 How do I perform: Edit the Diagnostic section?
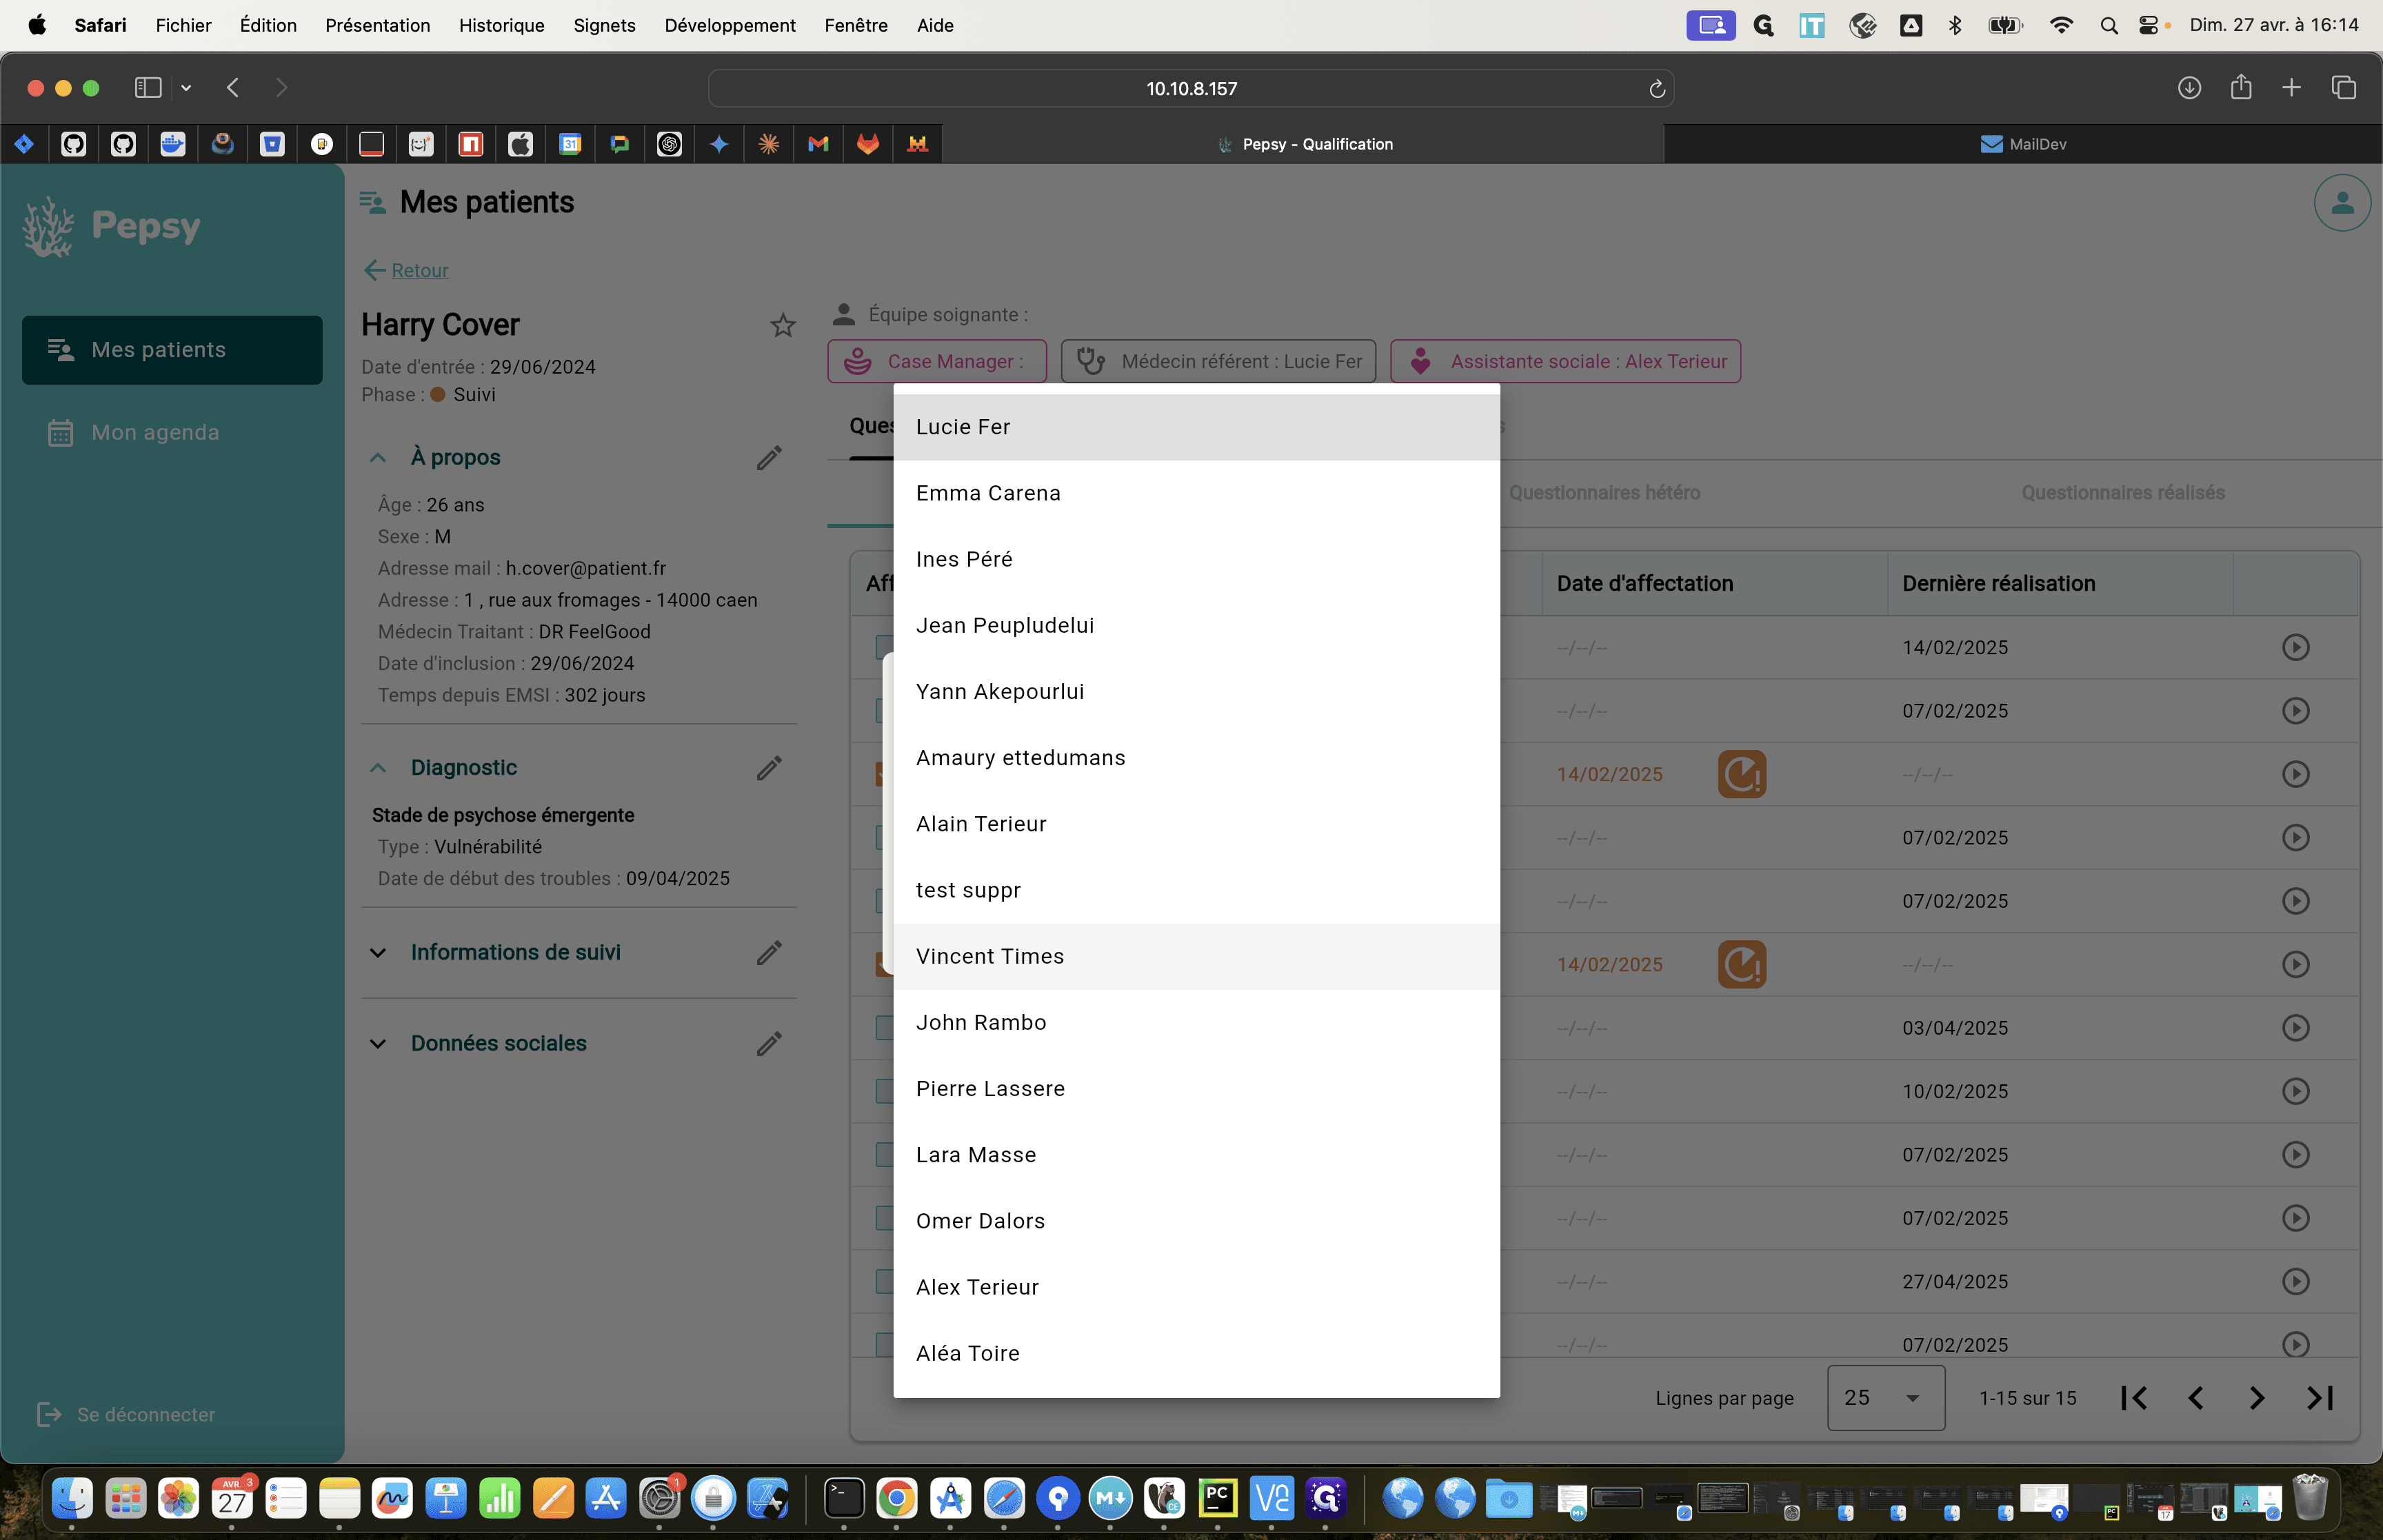[769, 768]
